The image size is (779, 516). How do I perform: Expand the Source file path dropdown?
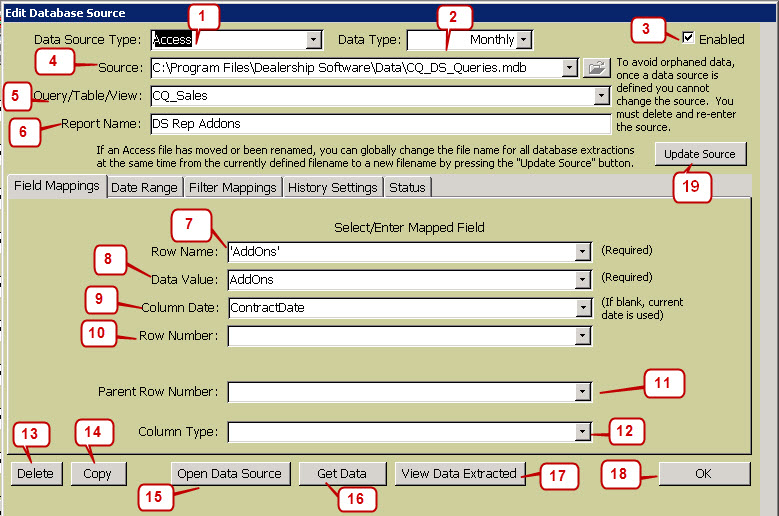570,68
